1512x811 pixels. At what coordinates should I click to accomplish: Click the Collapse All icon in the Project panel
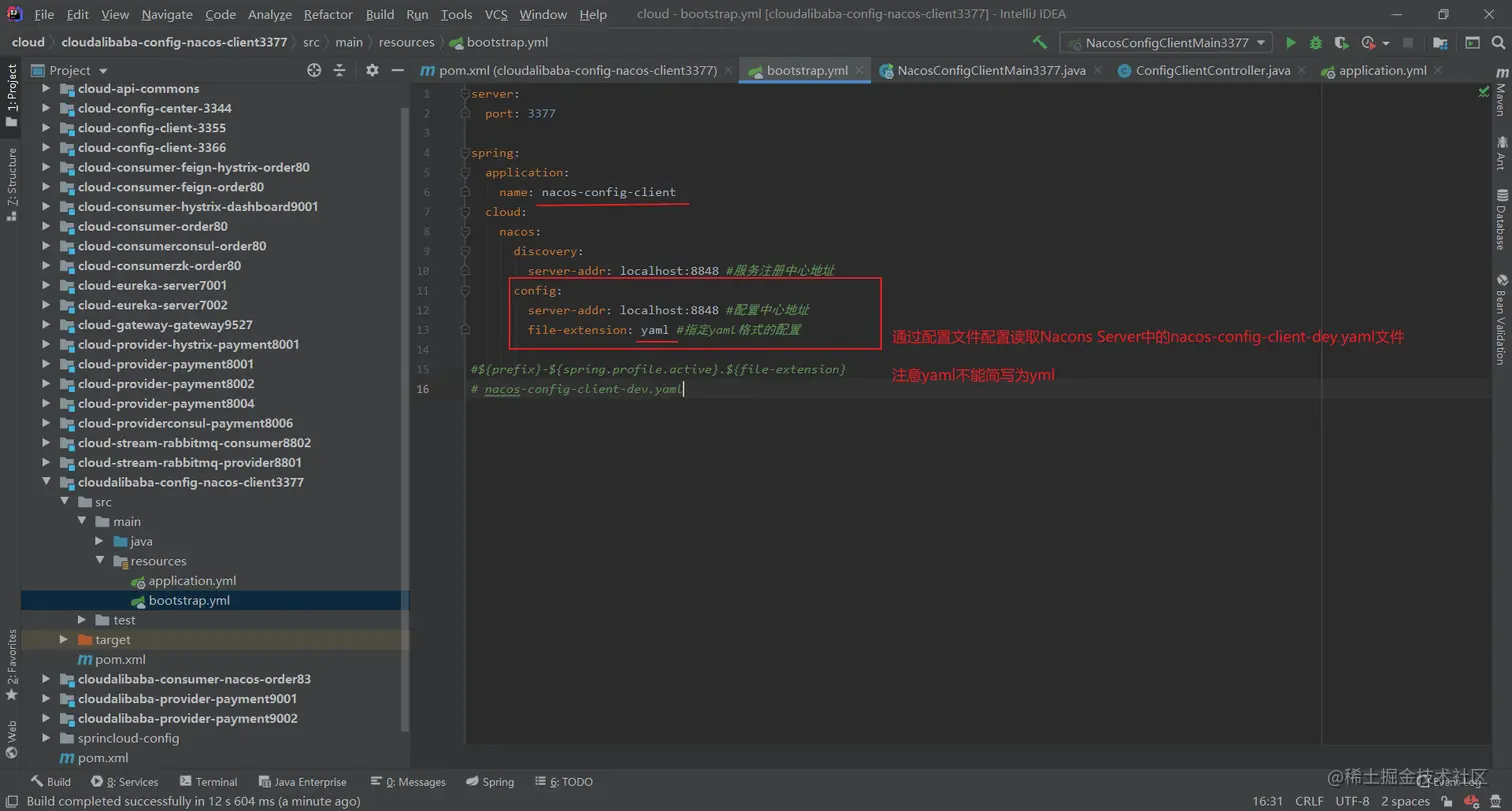tap(339, 70)
